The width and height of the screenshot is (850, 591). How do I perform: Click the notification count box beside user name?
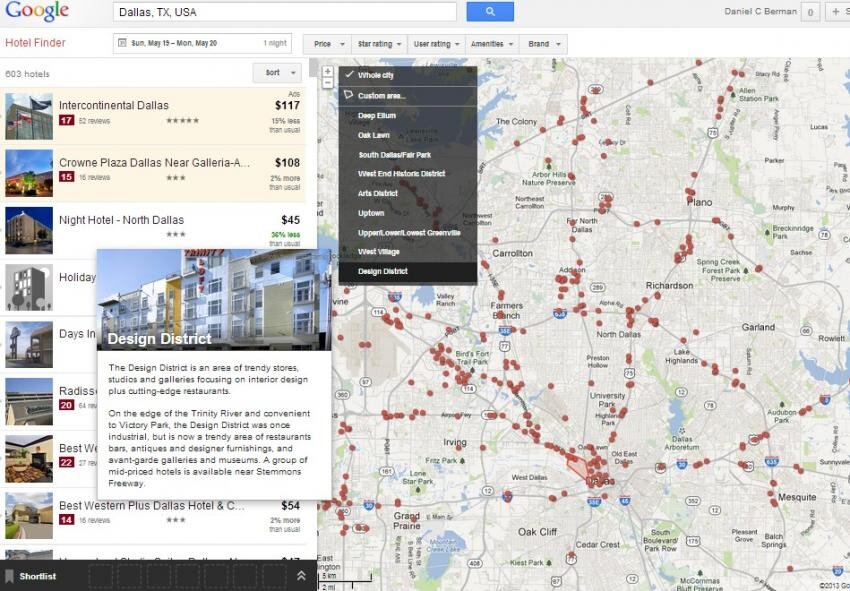coord(810,12)
